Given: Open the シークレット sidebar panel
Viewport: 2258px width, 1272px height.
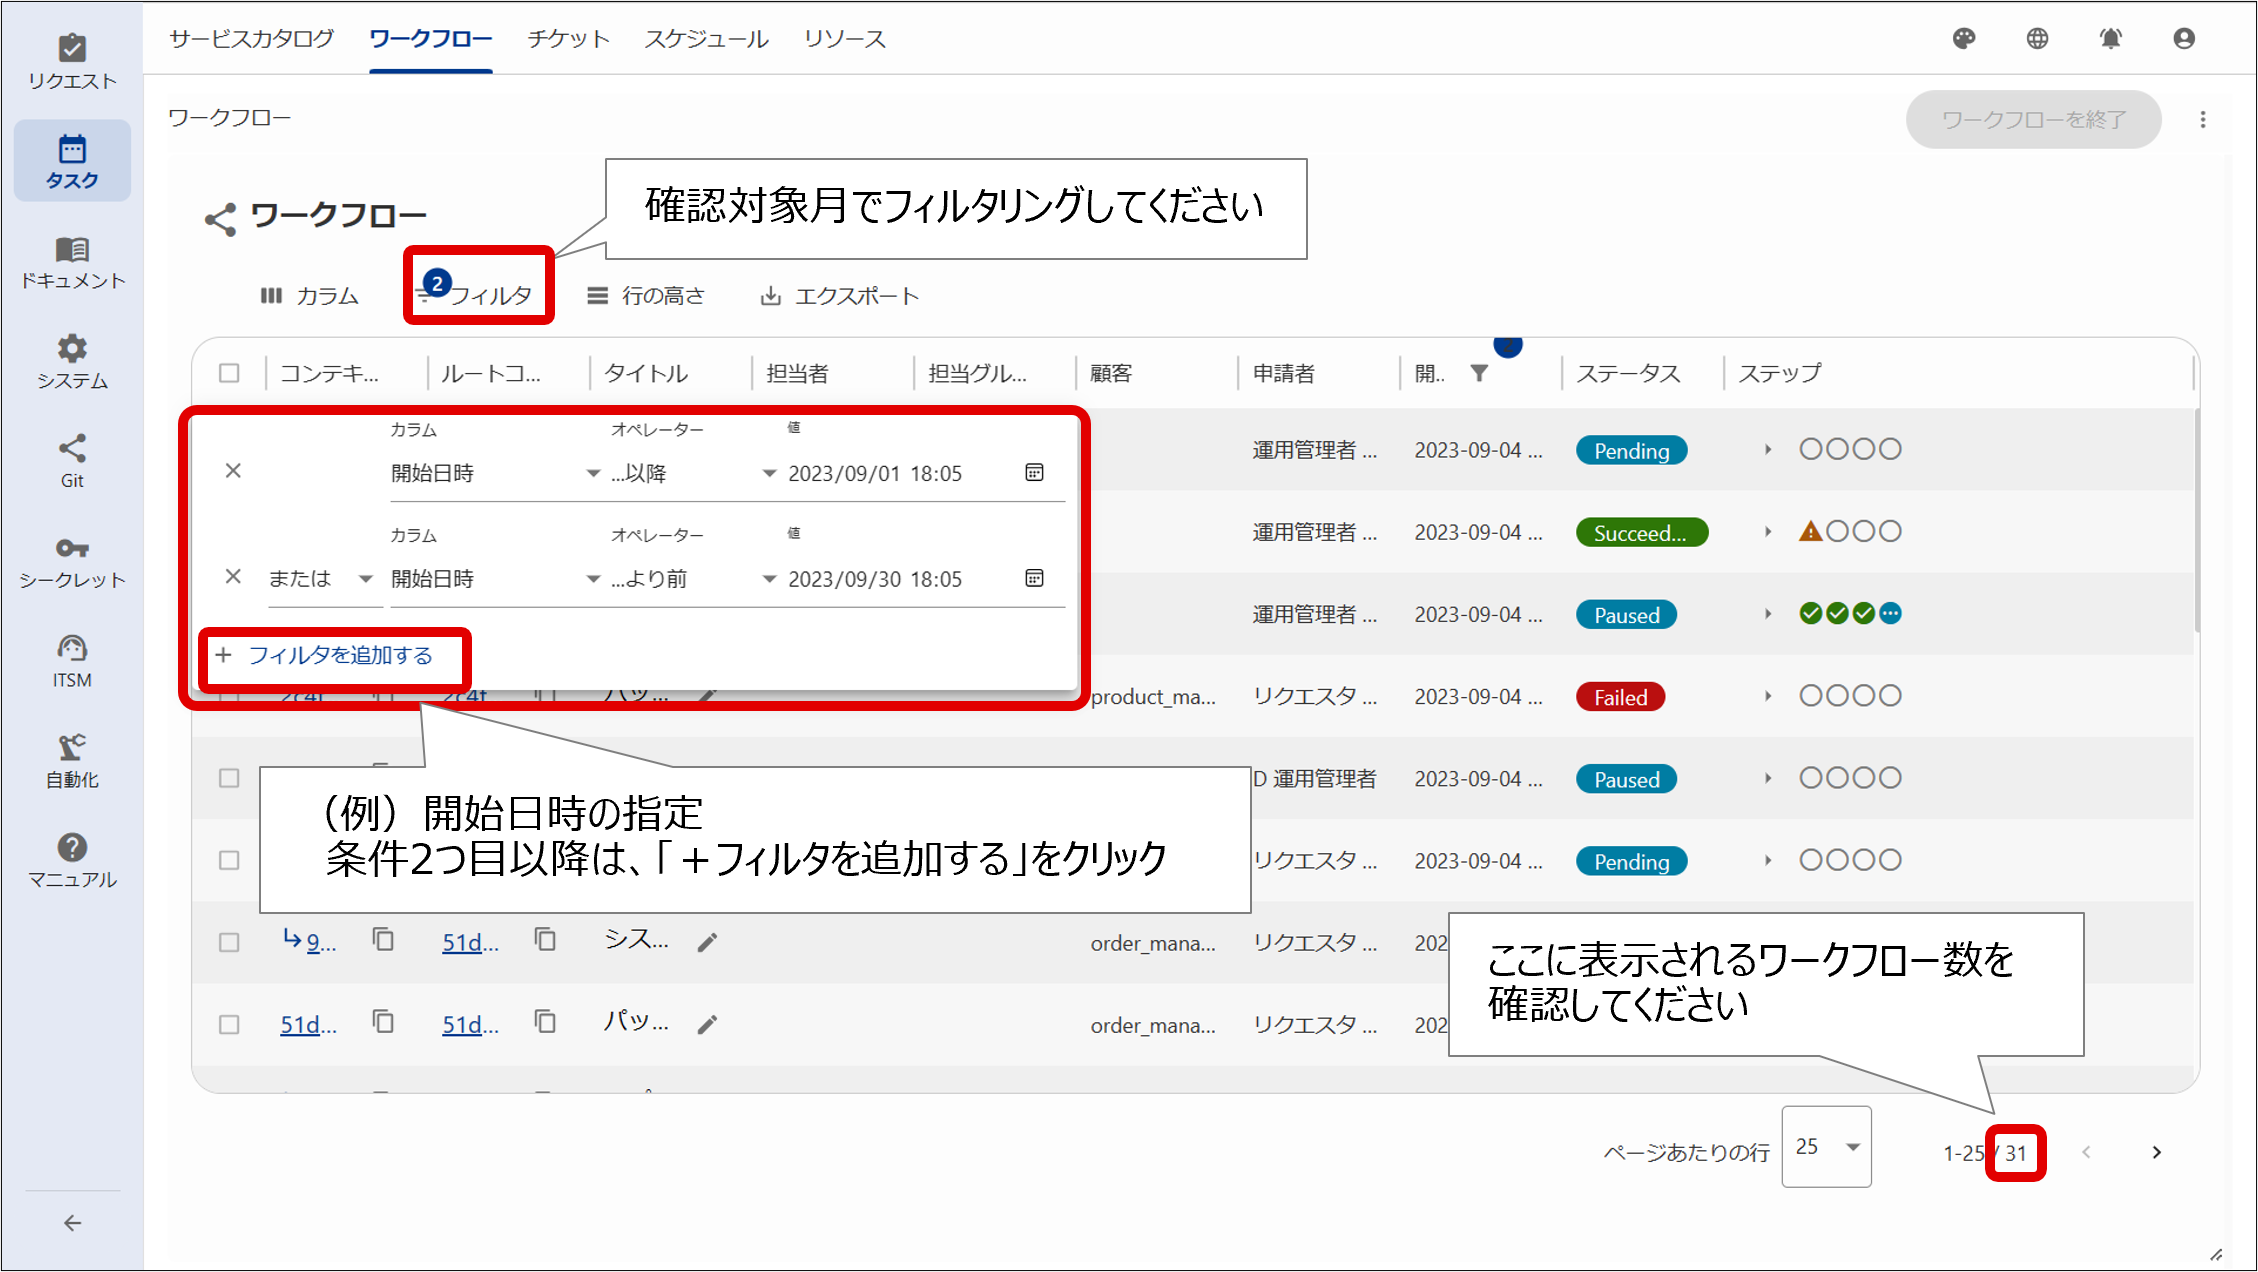Looking at the screenshot, I should 71,558.
